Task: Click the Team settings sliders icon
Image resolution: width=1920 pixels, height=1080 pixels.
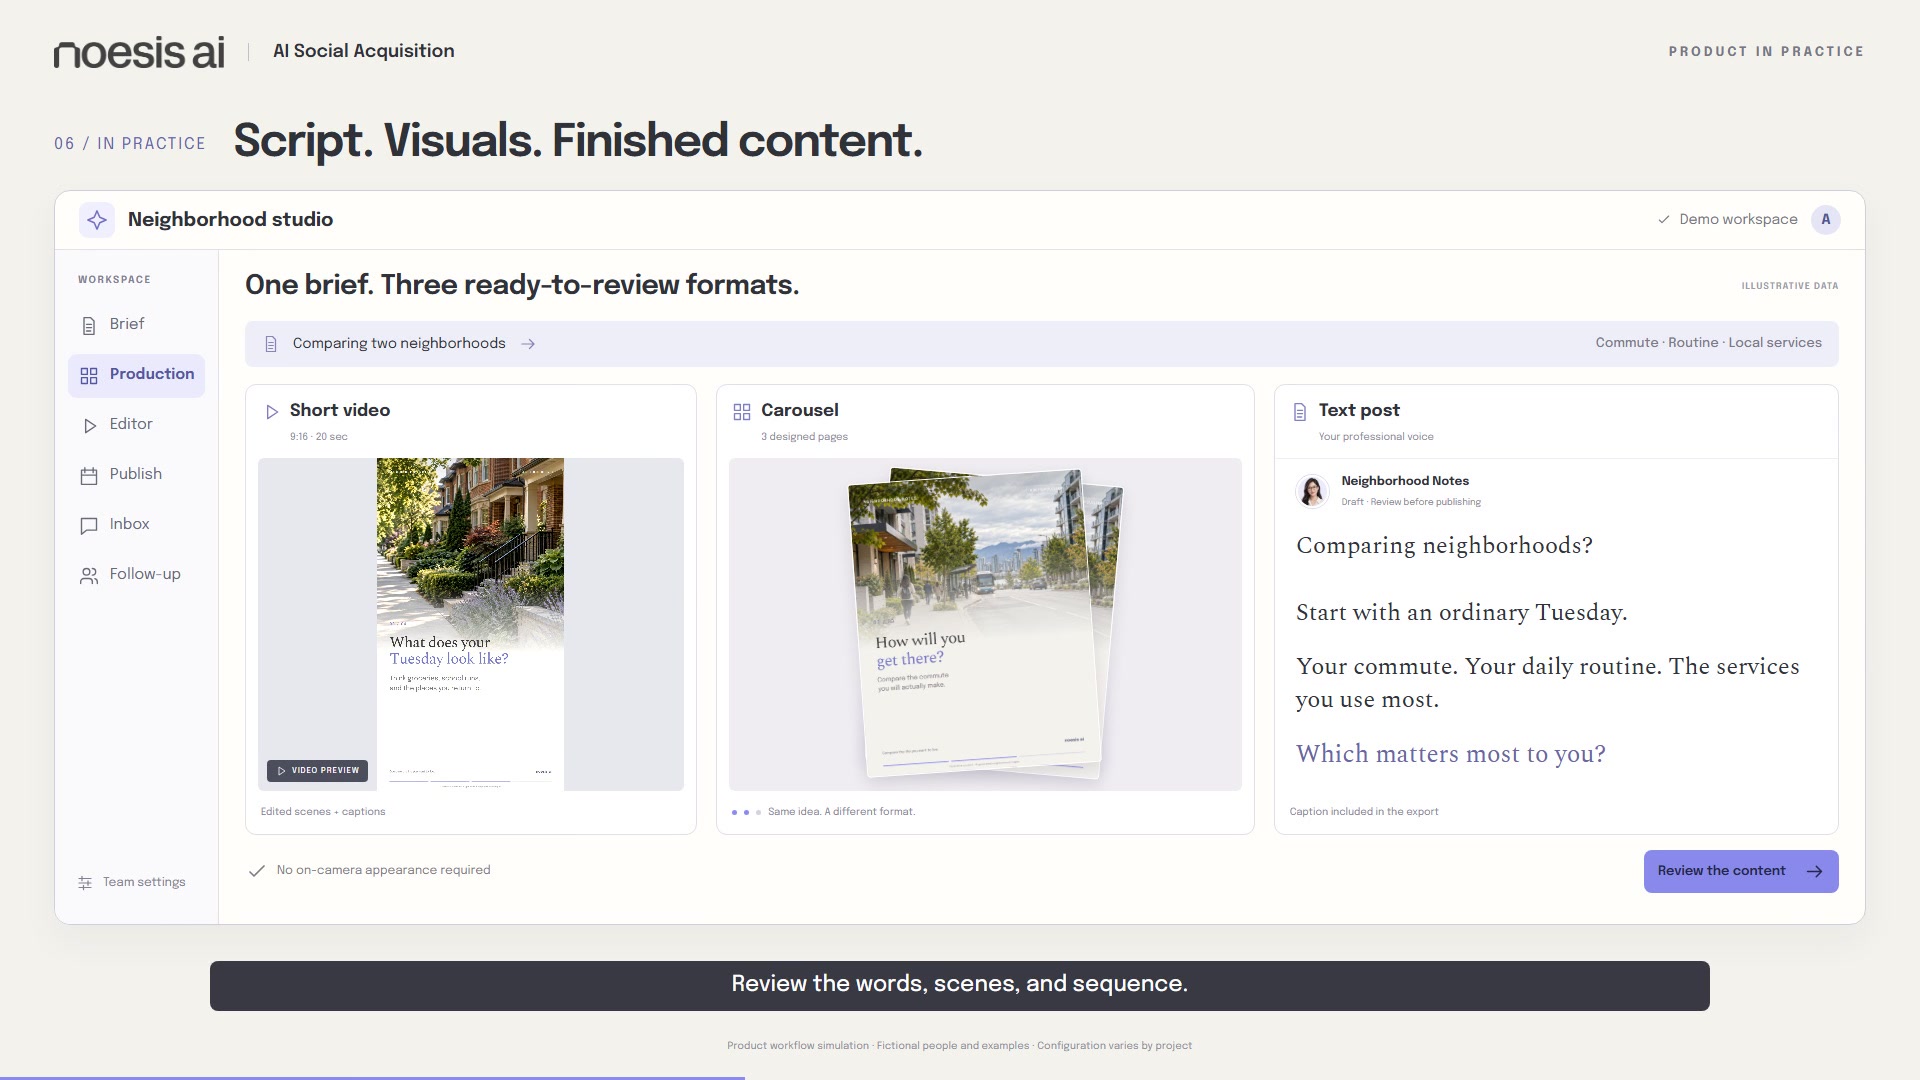Action: [85, 882]
